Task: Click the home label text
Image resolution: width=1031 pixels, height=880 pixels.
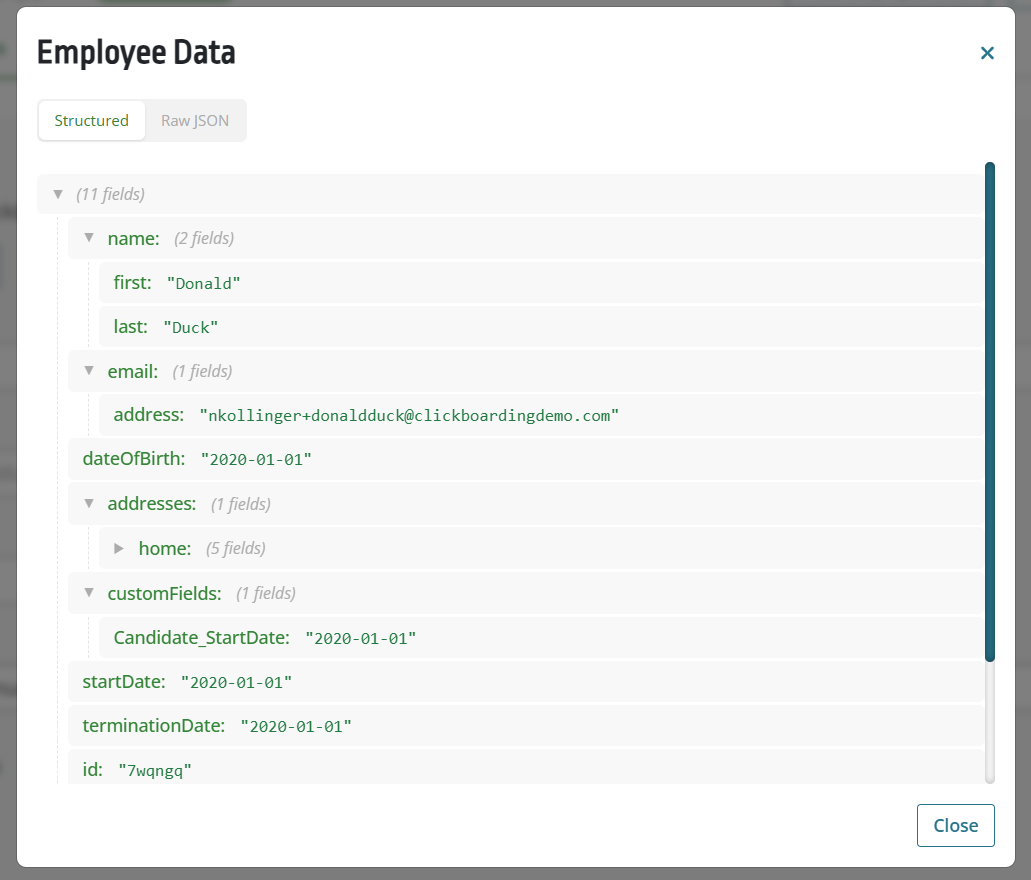Action: pyautogui.click(x=165, y=549)
